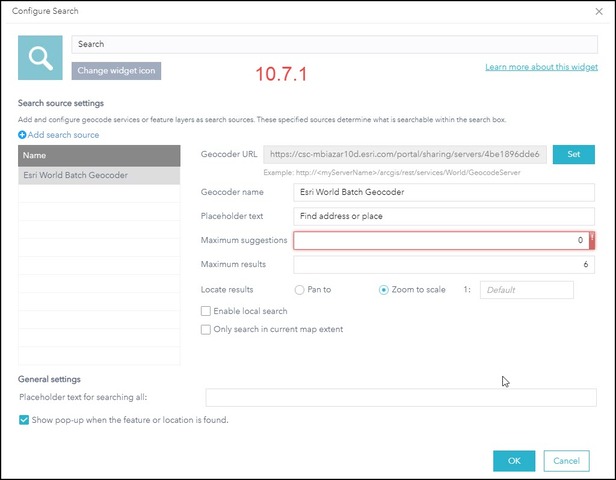616x480 pixels.
Task: Select the Pan to radio option
Action: [x=299, y=290]
